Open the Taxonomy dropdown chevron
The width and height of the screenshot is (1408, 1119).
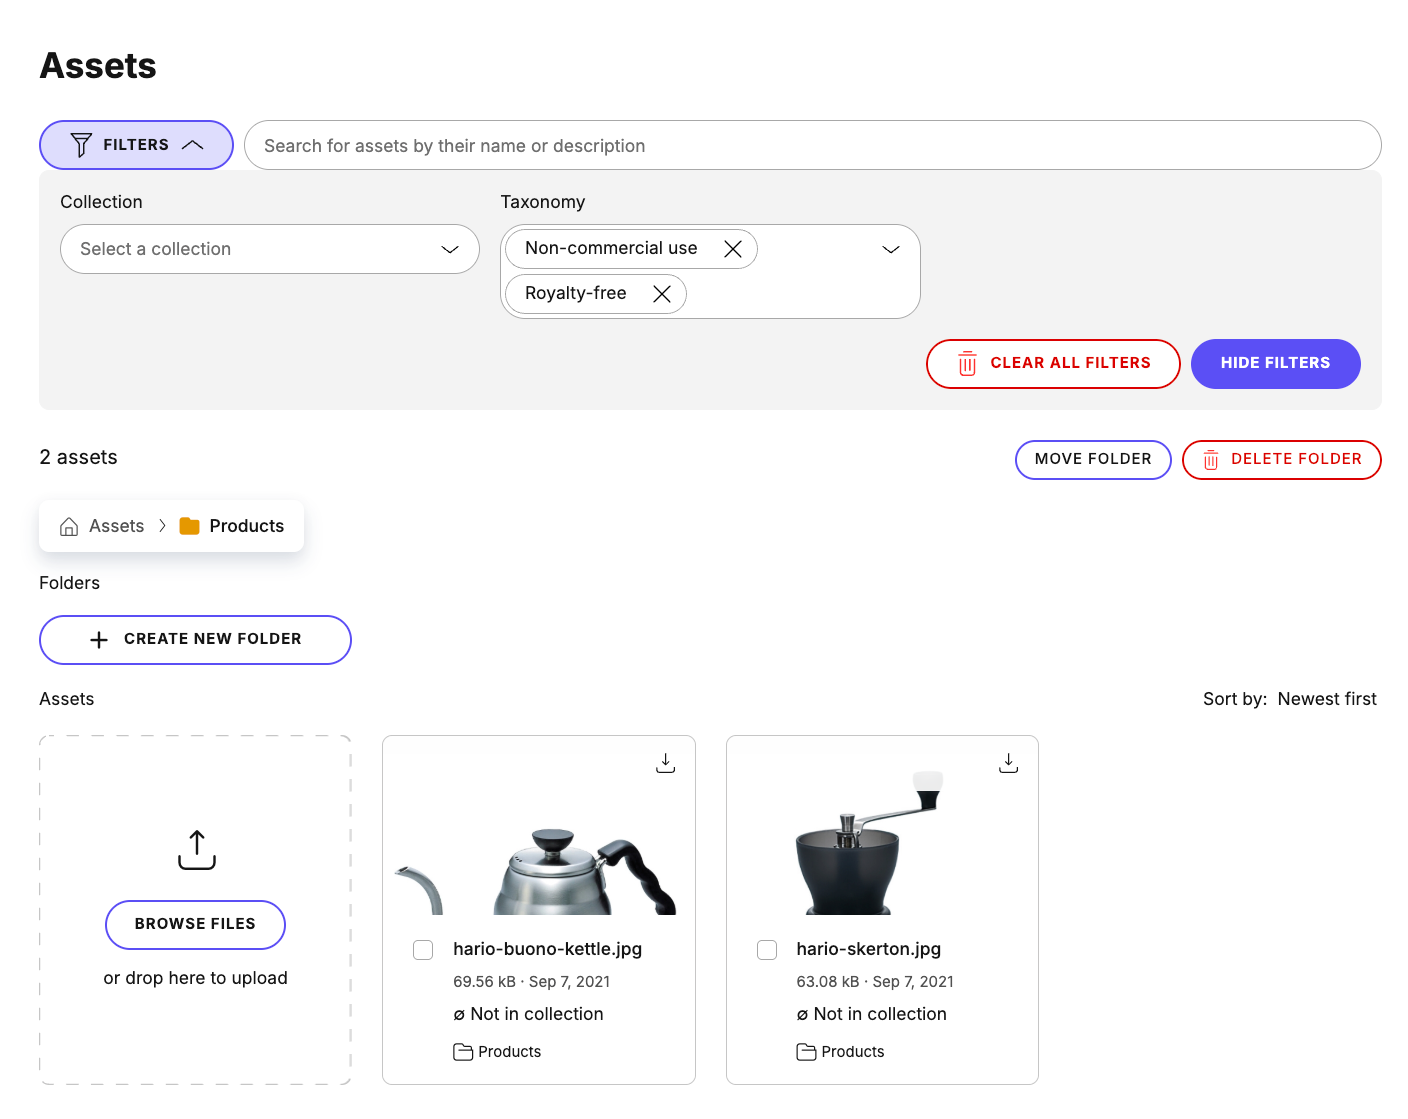pos(890,248)
